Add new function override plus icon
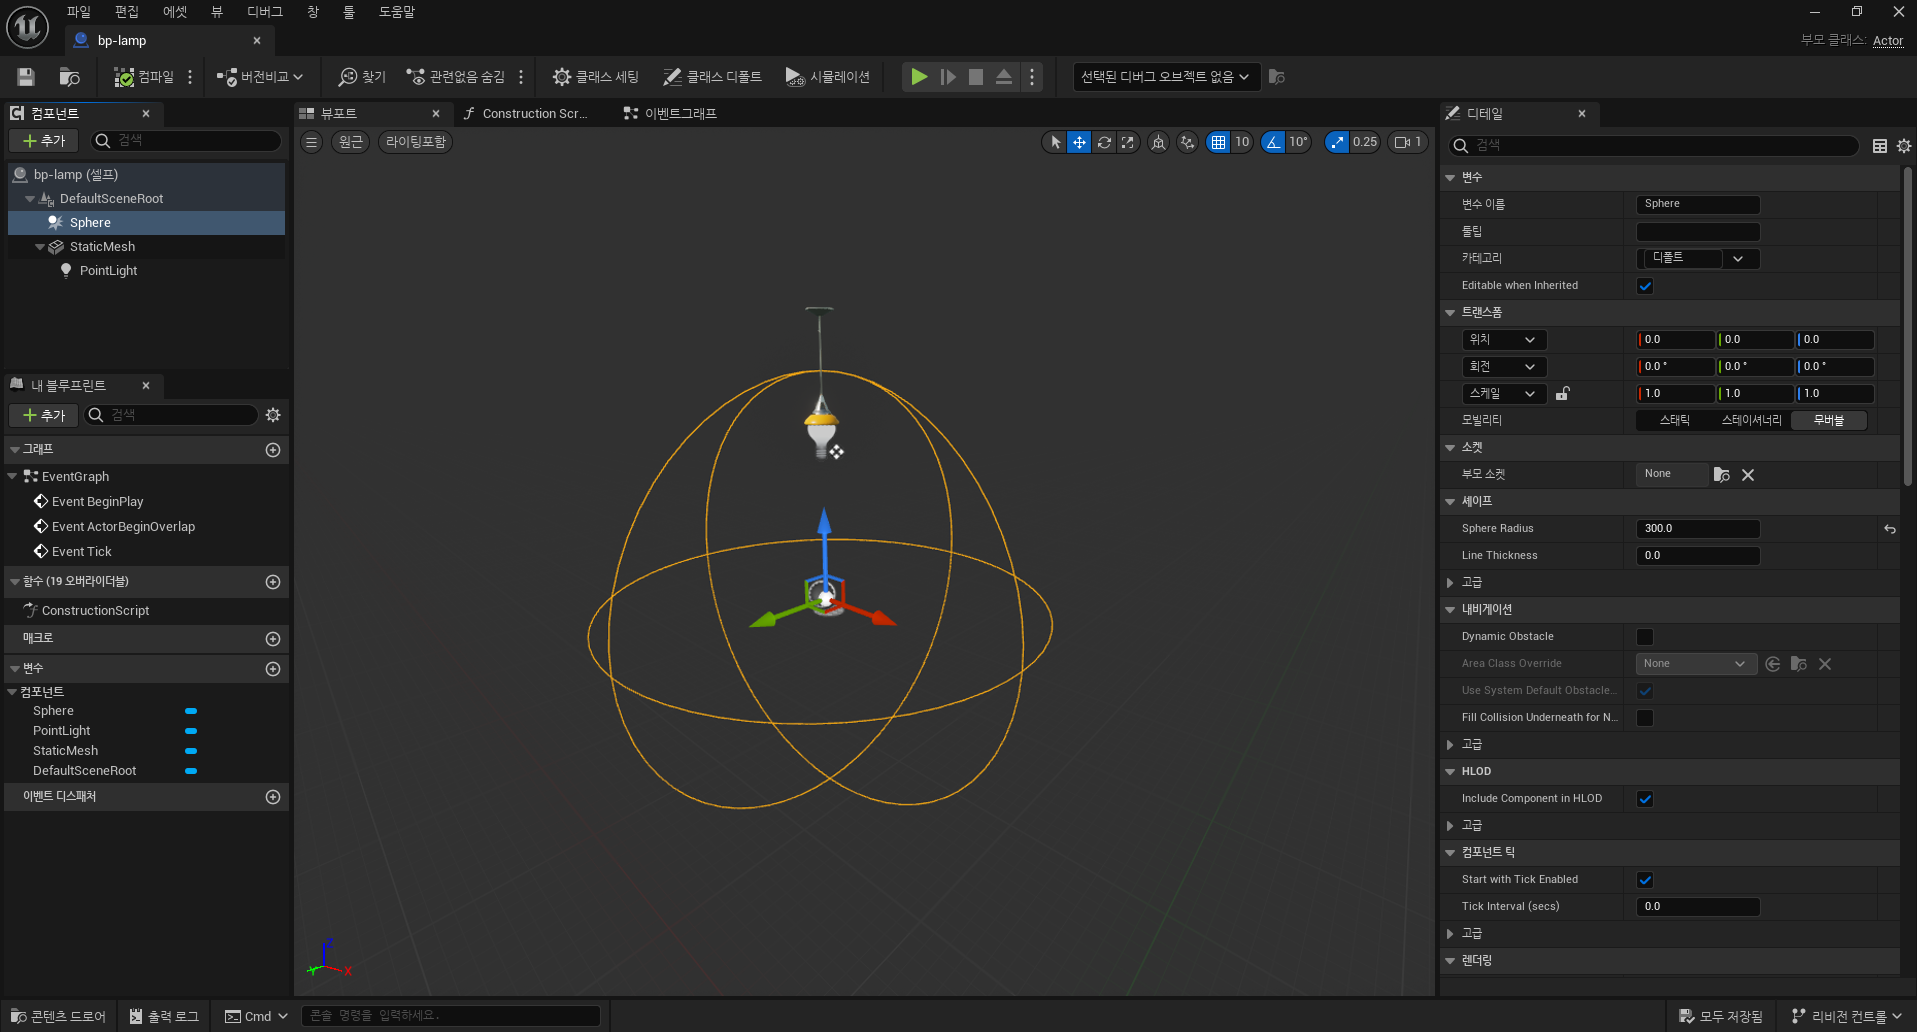 coord(273,582)
